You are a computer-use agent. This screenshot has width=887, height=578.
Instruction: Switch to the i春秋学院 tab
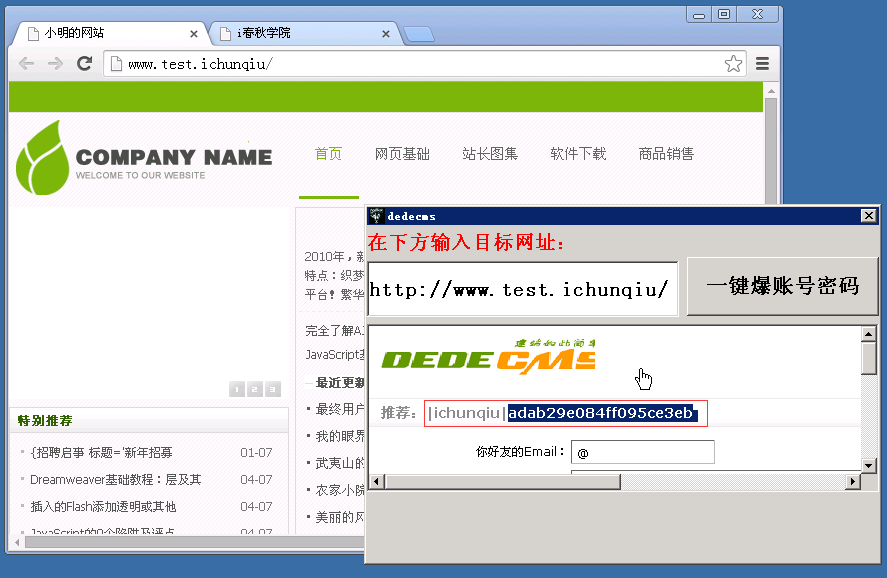point(304,33)
